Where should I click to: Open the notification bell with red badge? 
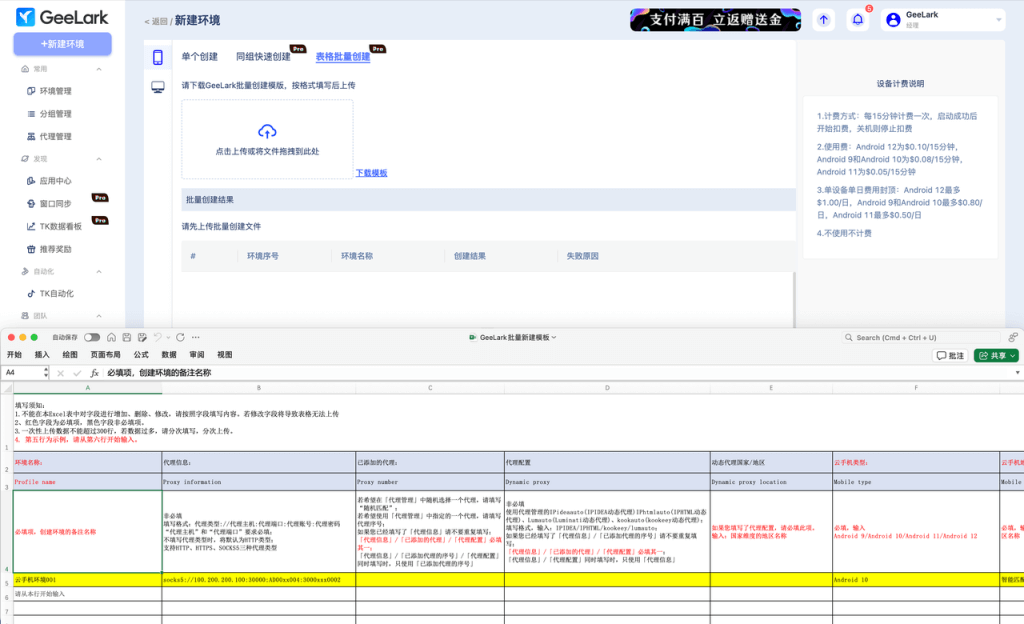(856, 19)
